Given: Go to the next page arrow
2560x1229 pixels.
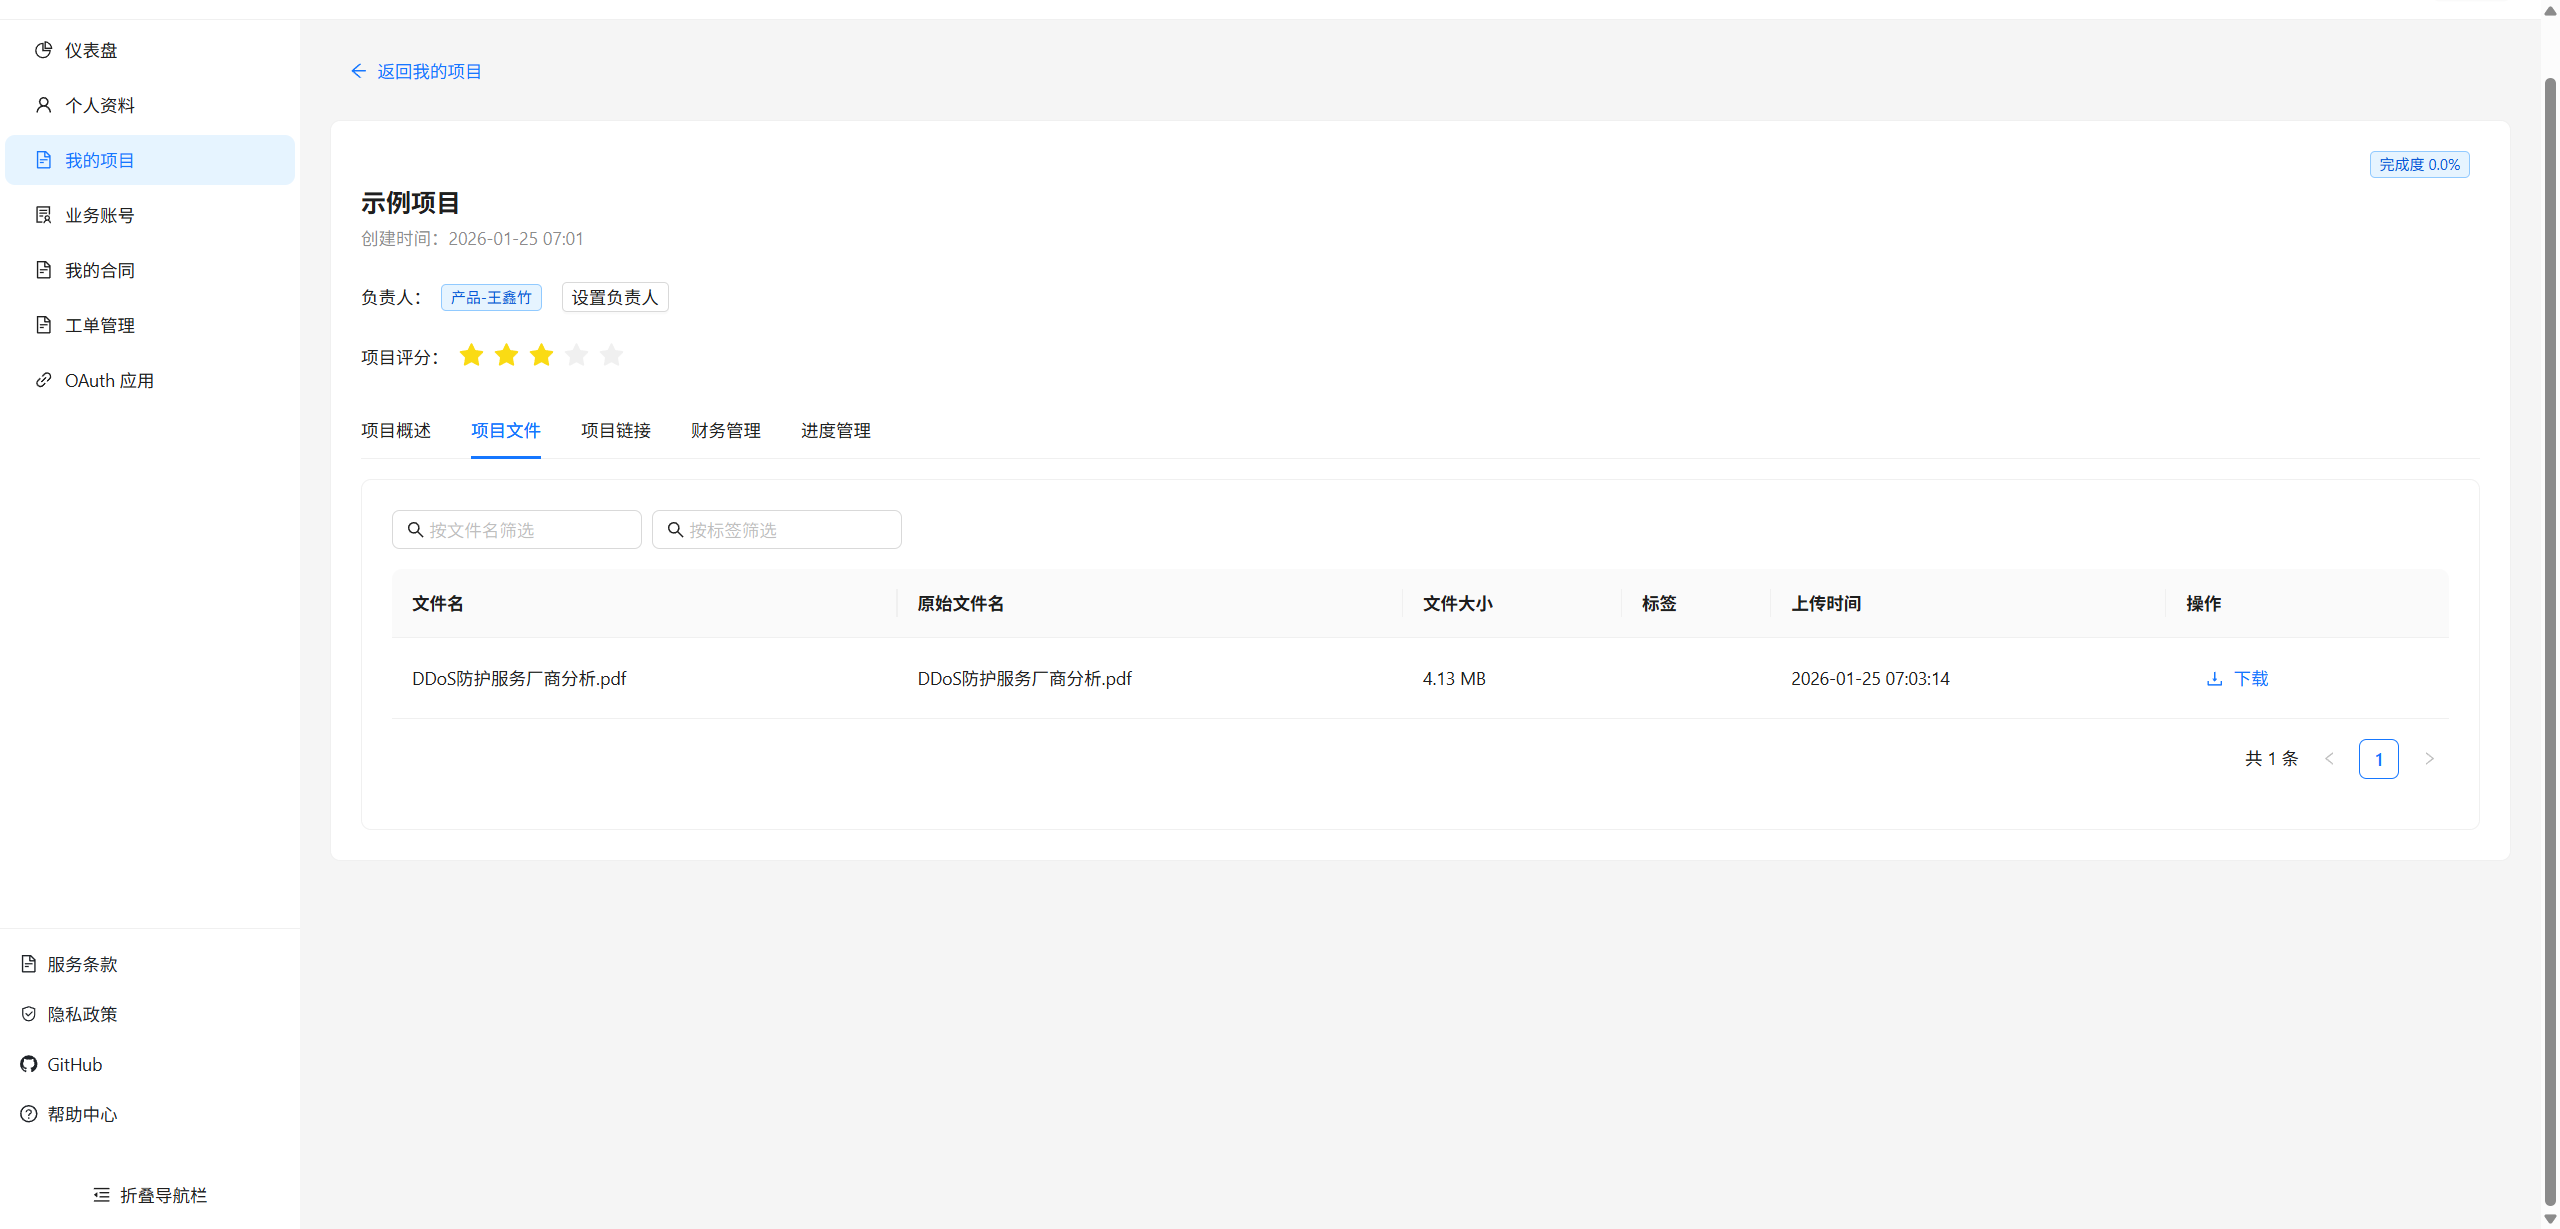Looking at the screenshot, I should [2429, 759].
